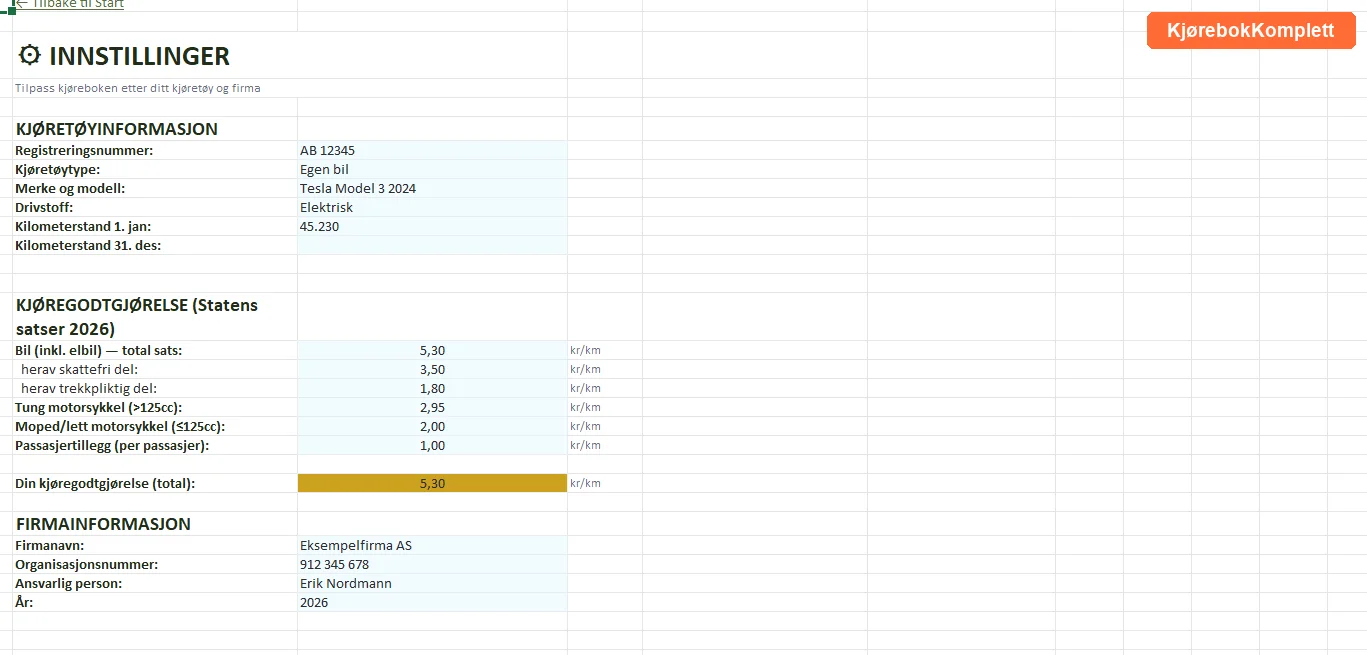Click the 'kr/km' unit in the Moped row
The image size is (1367, 655).
click(x=585, y=427)
